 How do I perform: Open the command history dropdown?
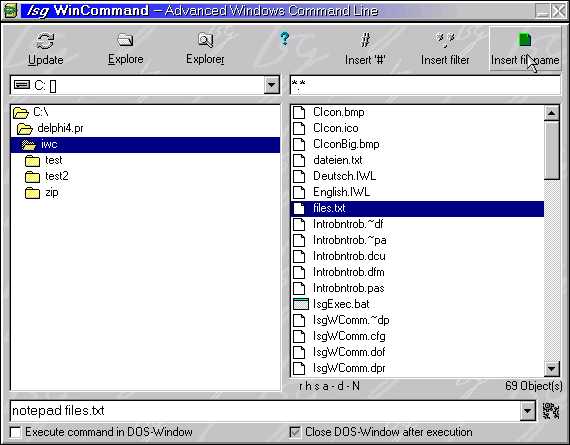527,411
